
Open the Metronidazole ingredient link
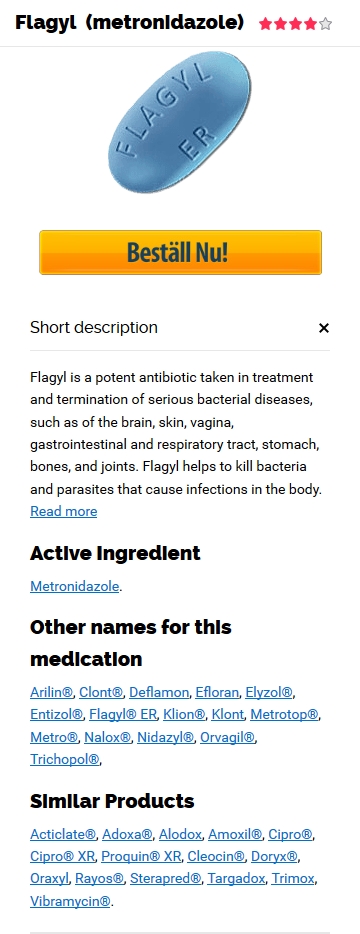coord(75,586)
